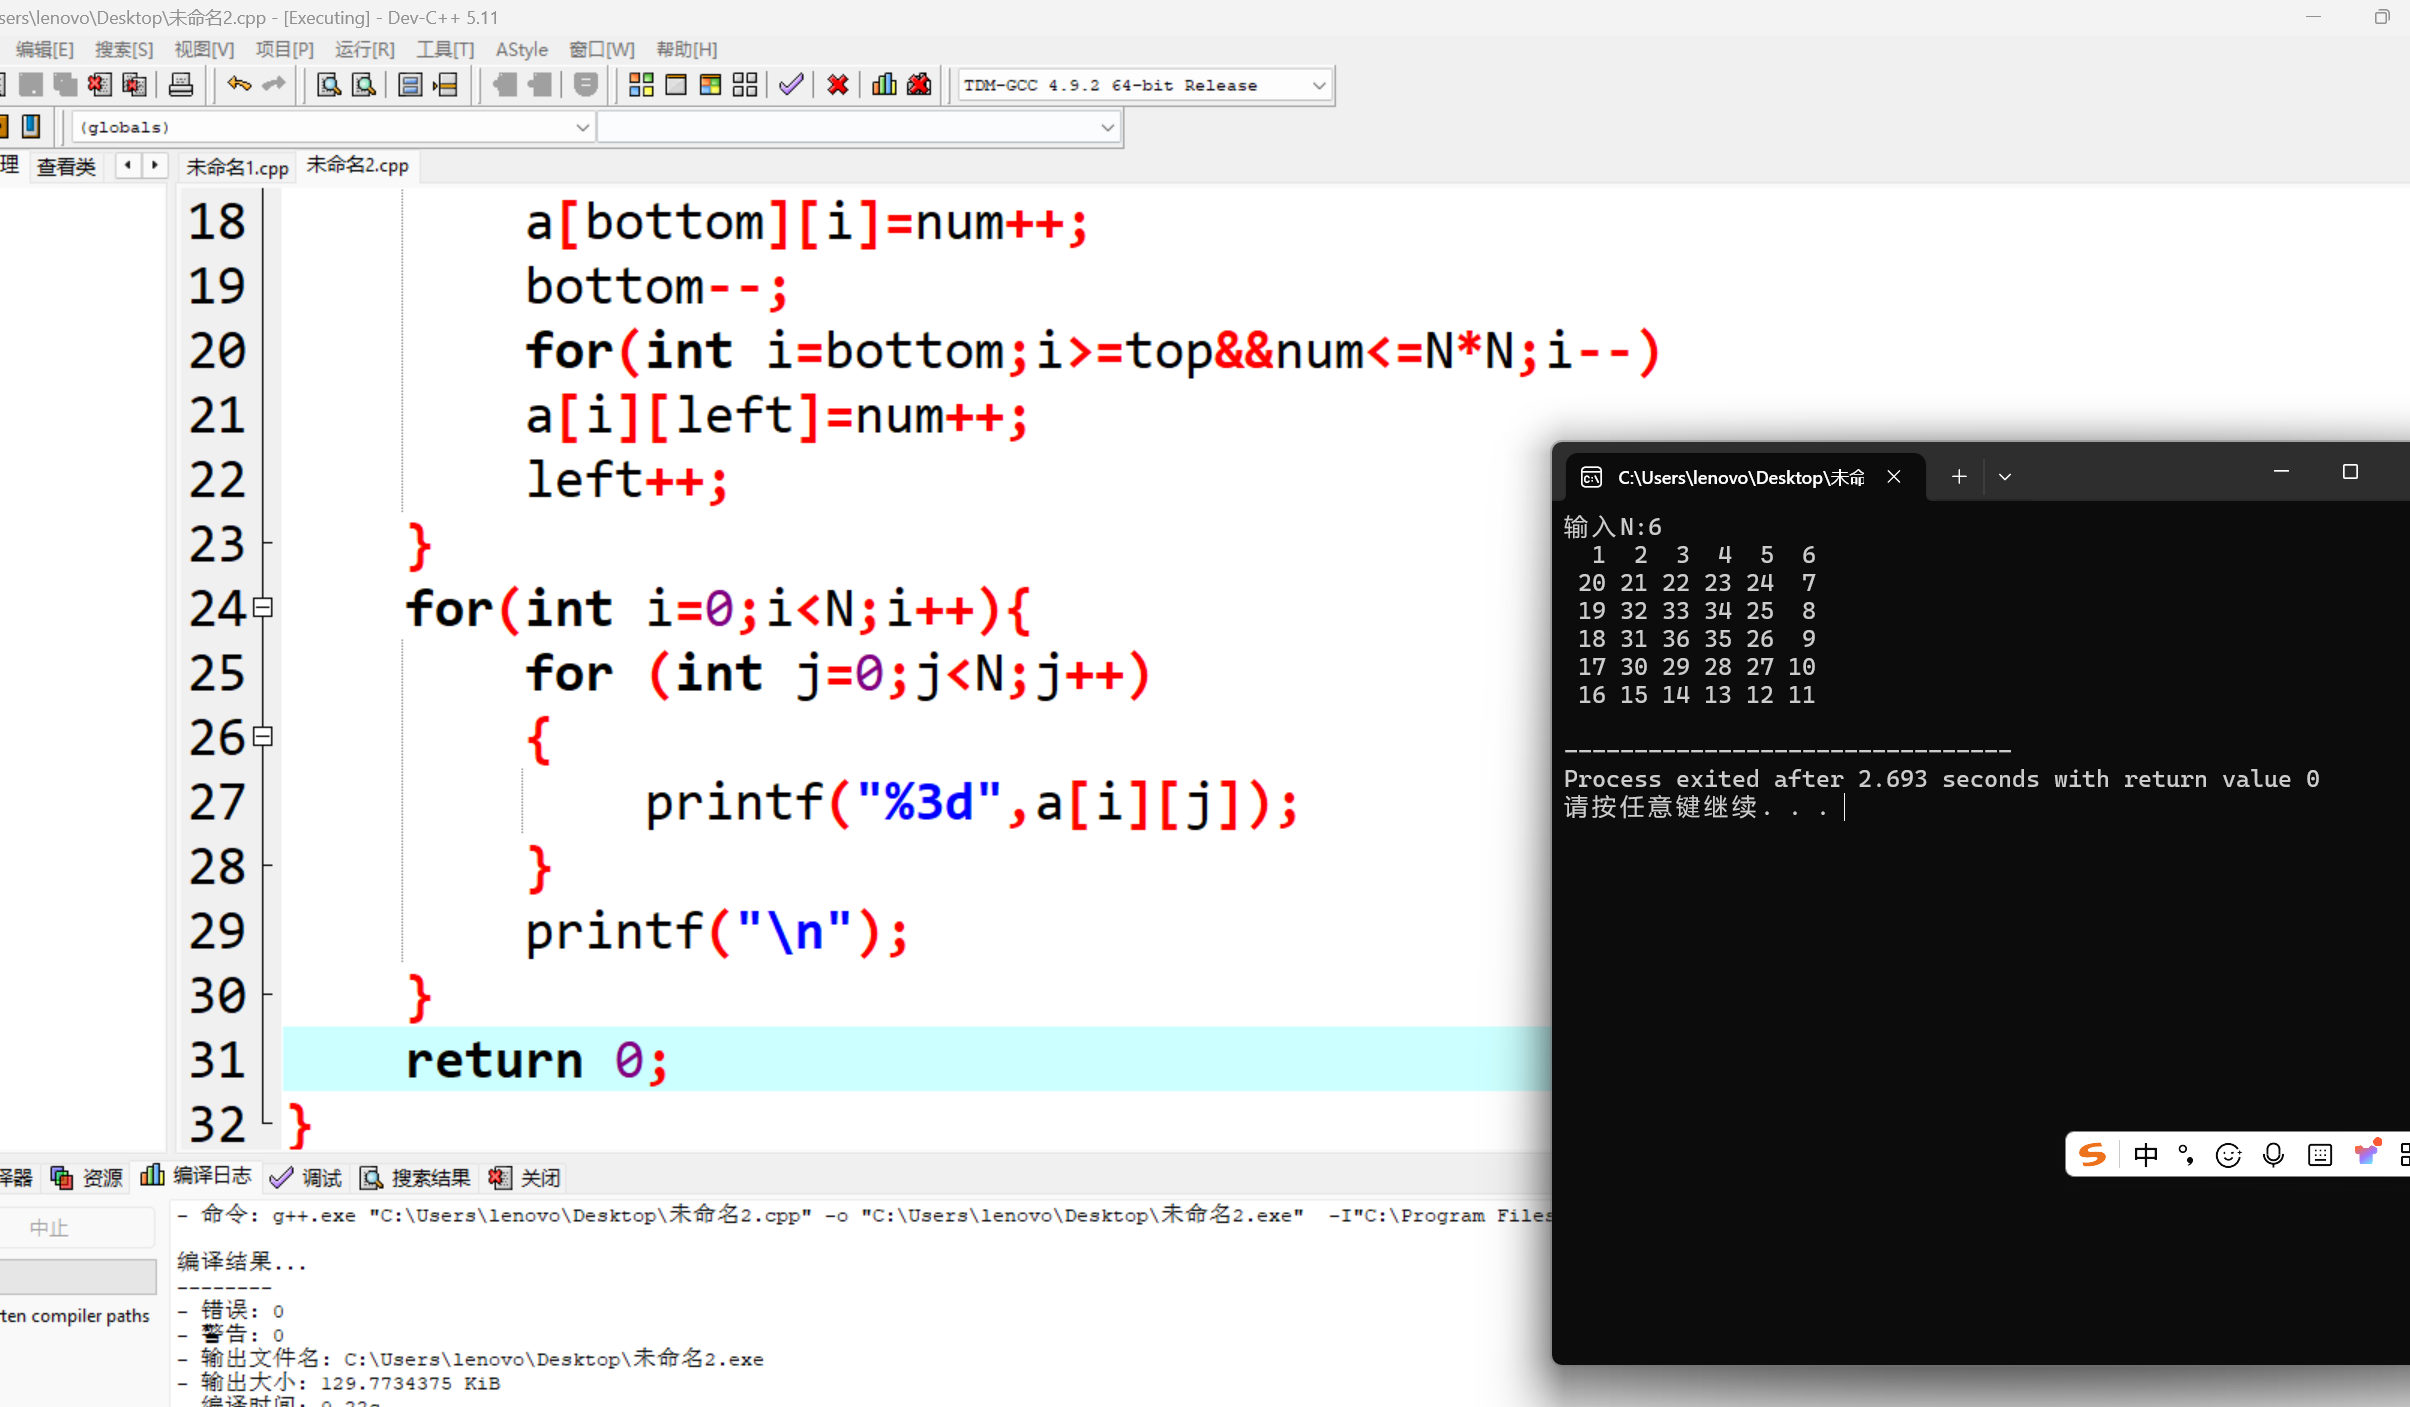
Task: Open the 运行[R] menu
Action: [364, 49]
